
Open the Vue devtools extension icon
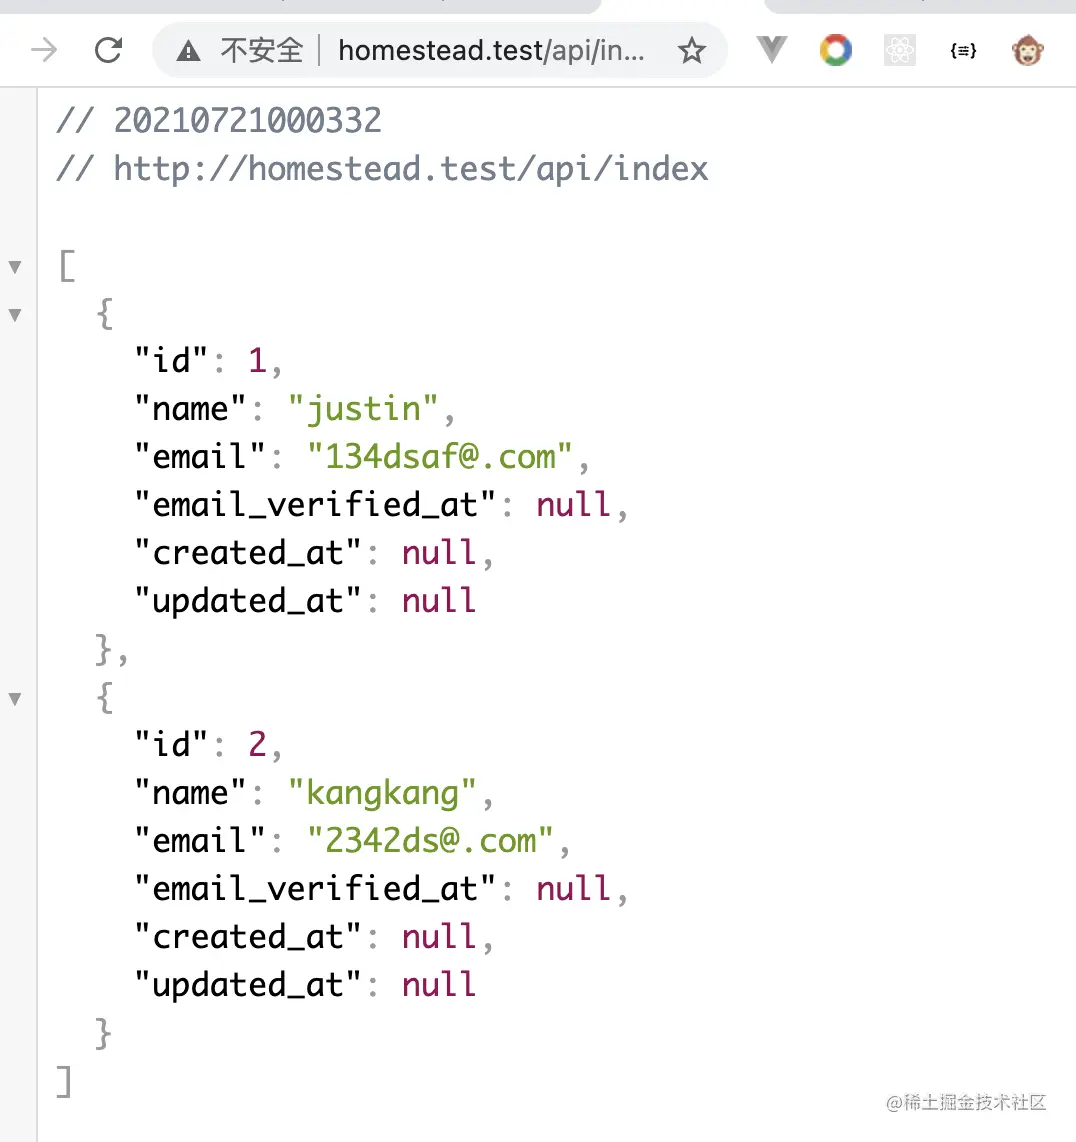point(771,50)
